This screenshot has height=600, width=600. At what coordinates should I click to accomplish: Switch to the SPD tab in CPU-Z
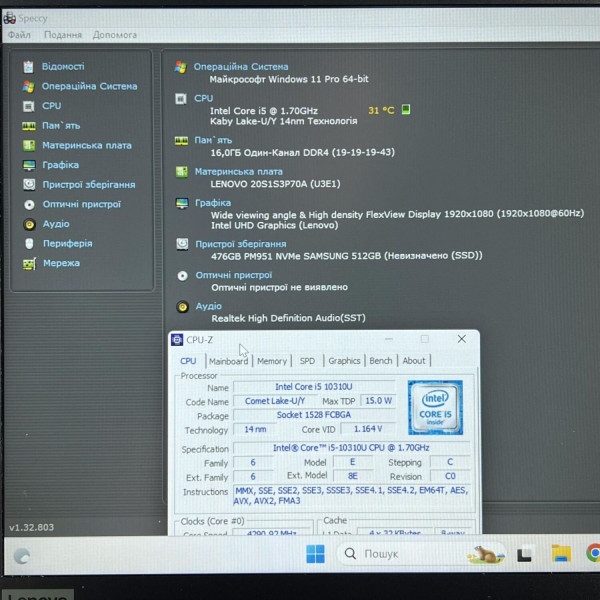[307, 361]
